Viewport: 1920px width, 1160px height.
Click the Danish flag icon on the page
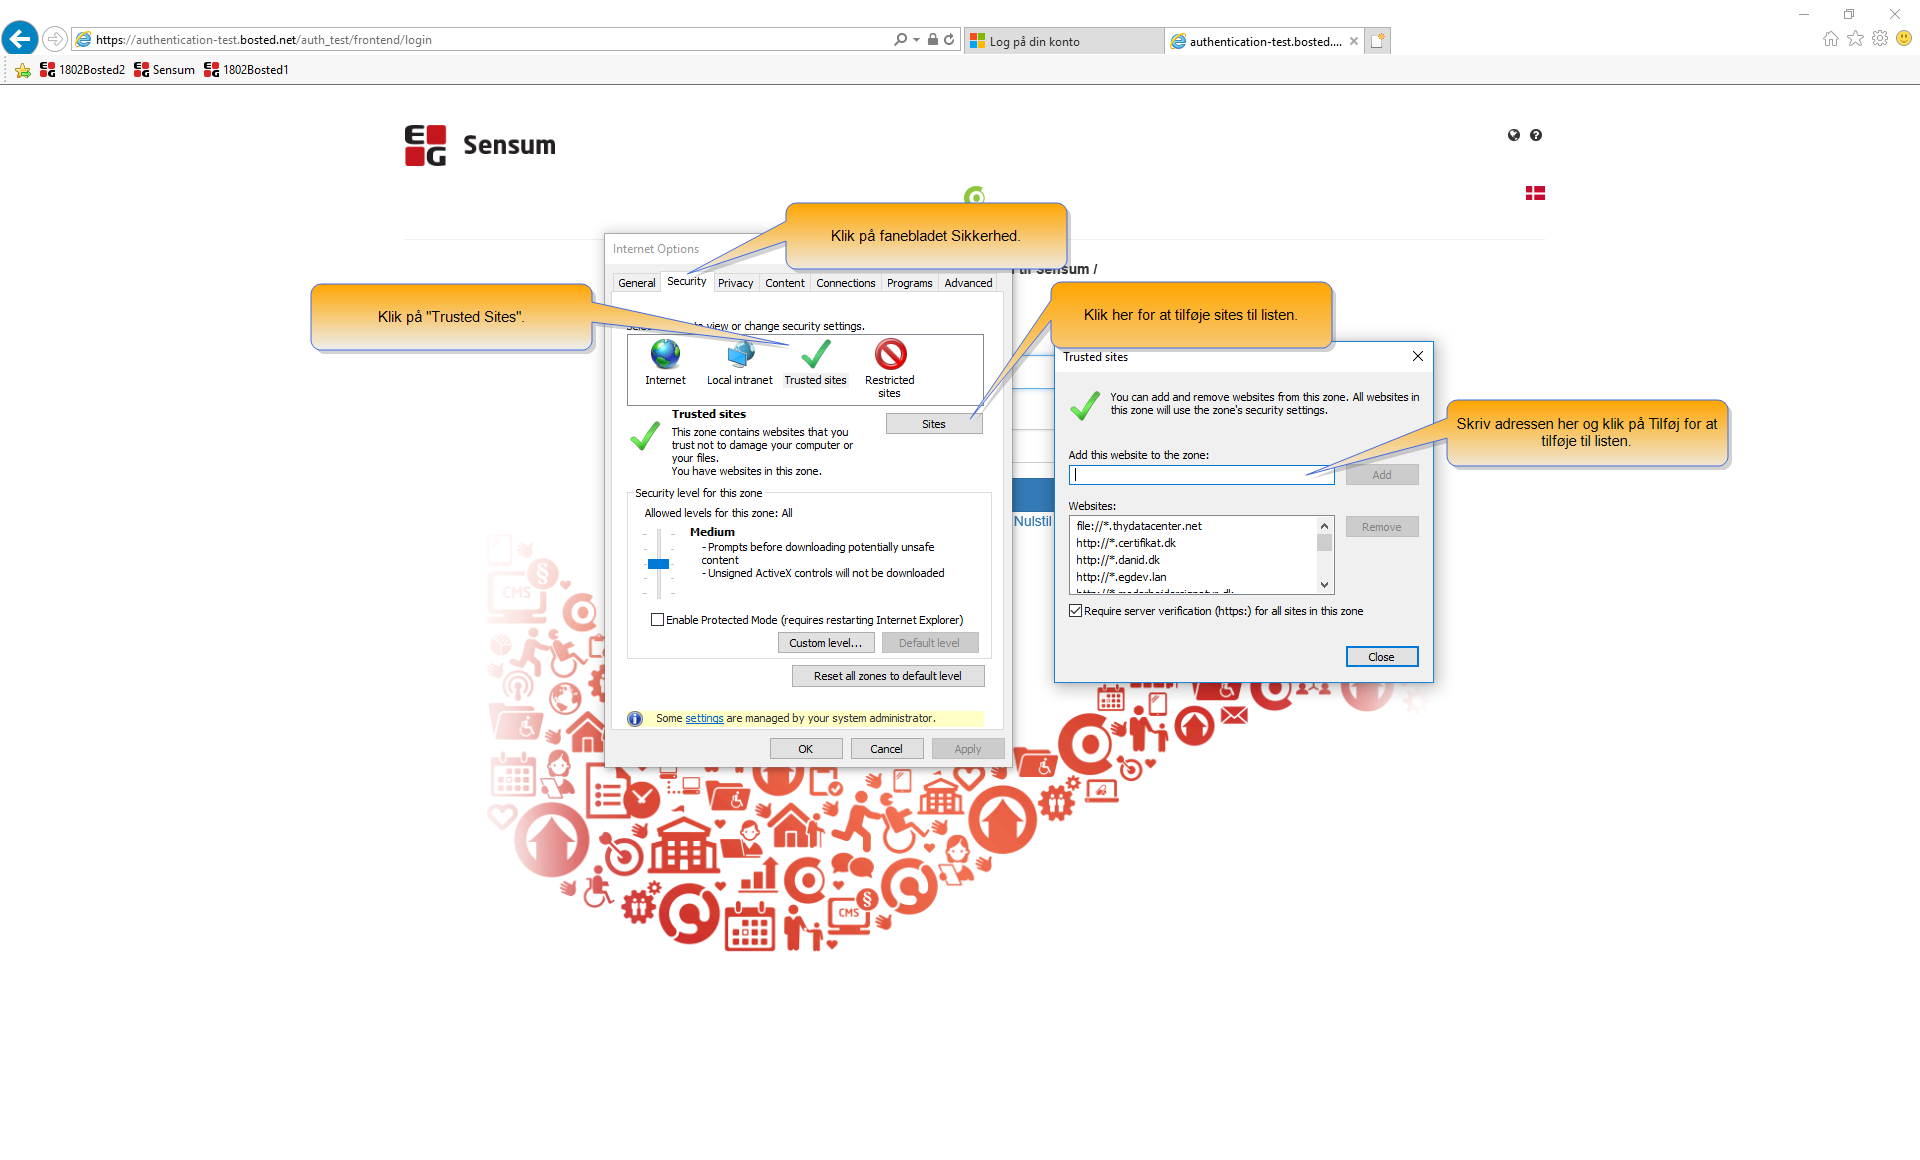[1536, 192]
